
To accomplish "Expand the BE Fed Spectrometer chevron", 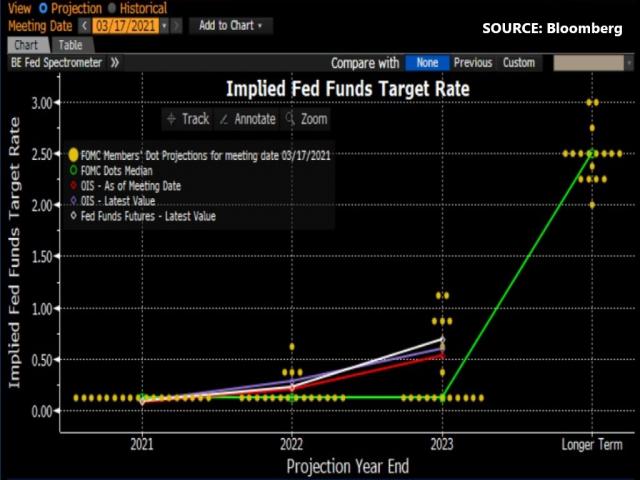I will click(x=115, y=62).
